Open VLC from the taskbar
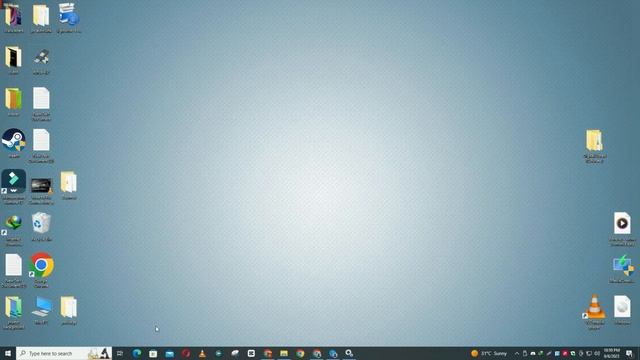 point(202,353)
